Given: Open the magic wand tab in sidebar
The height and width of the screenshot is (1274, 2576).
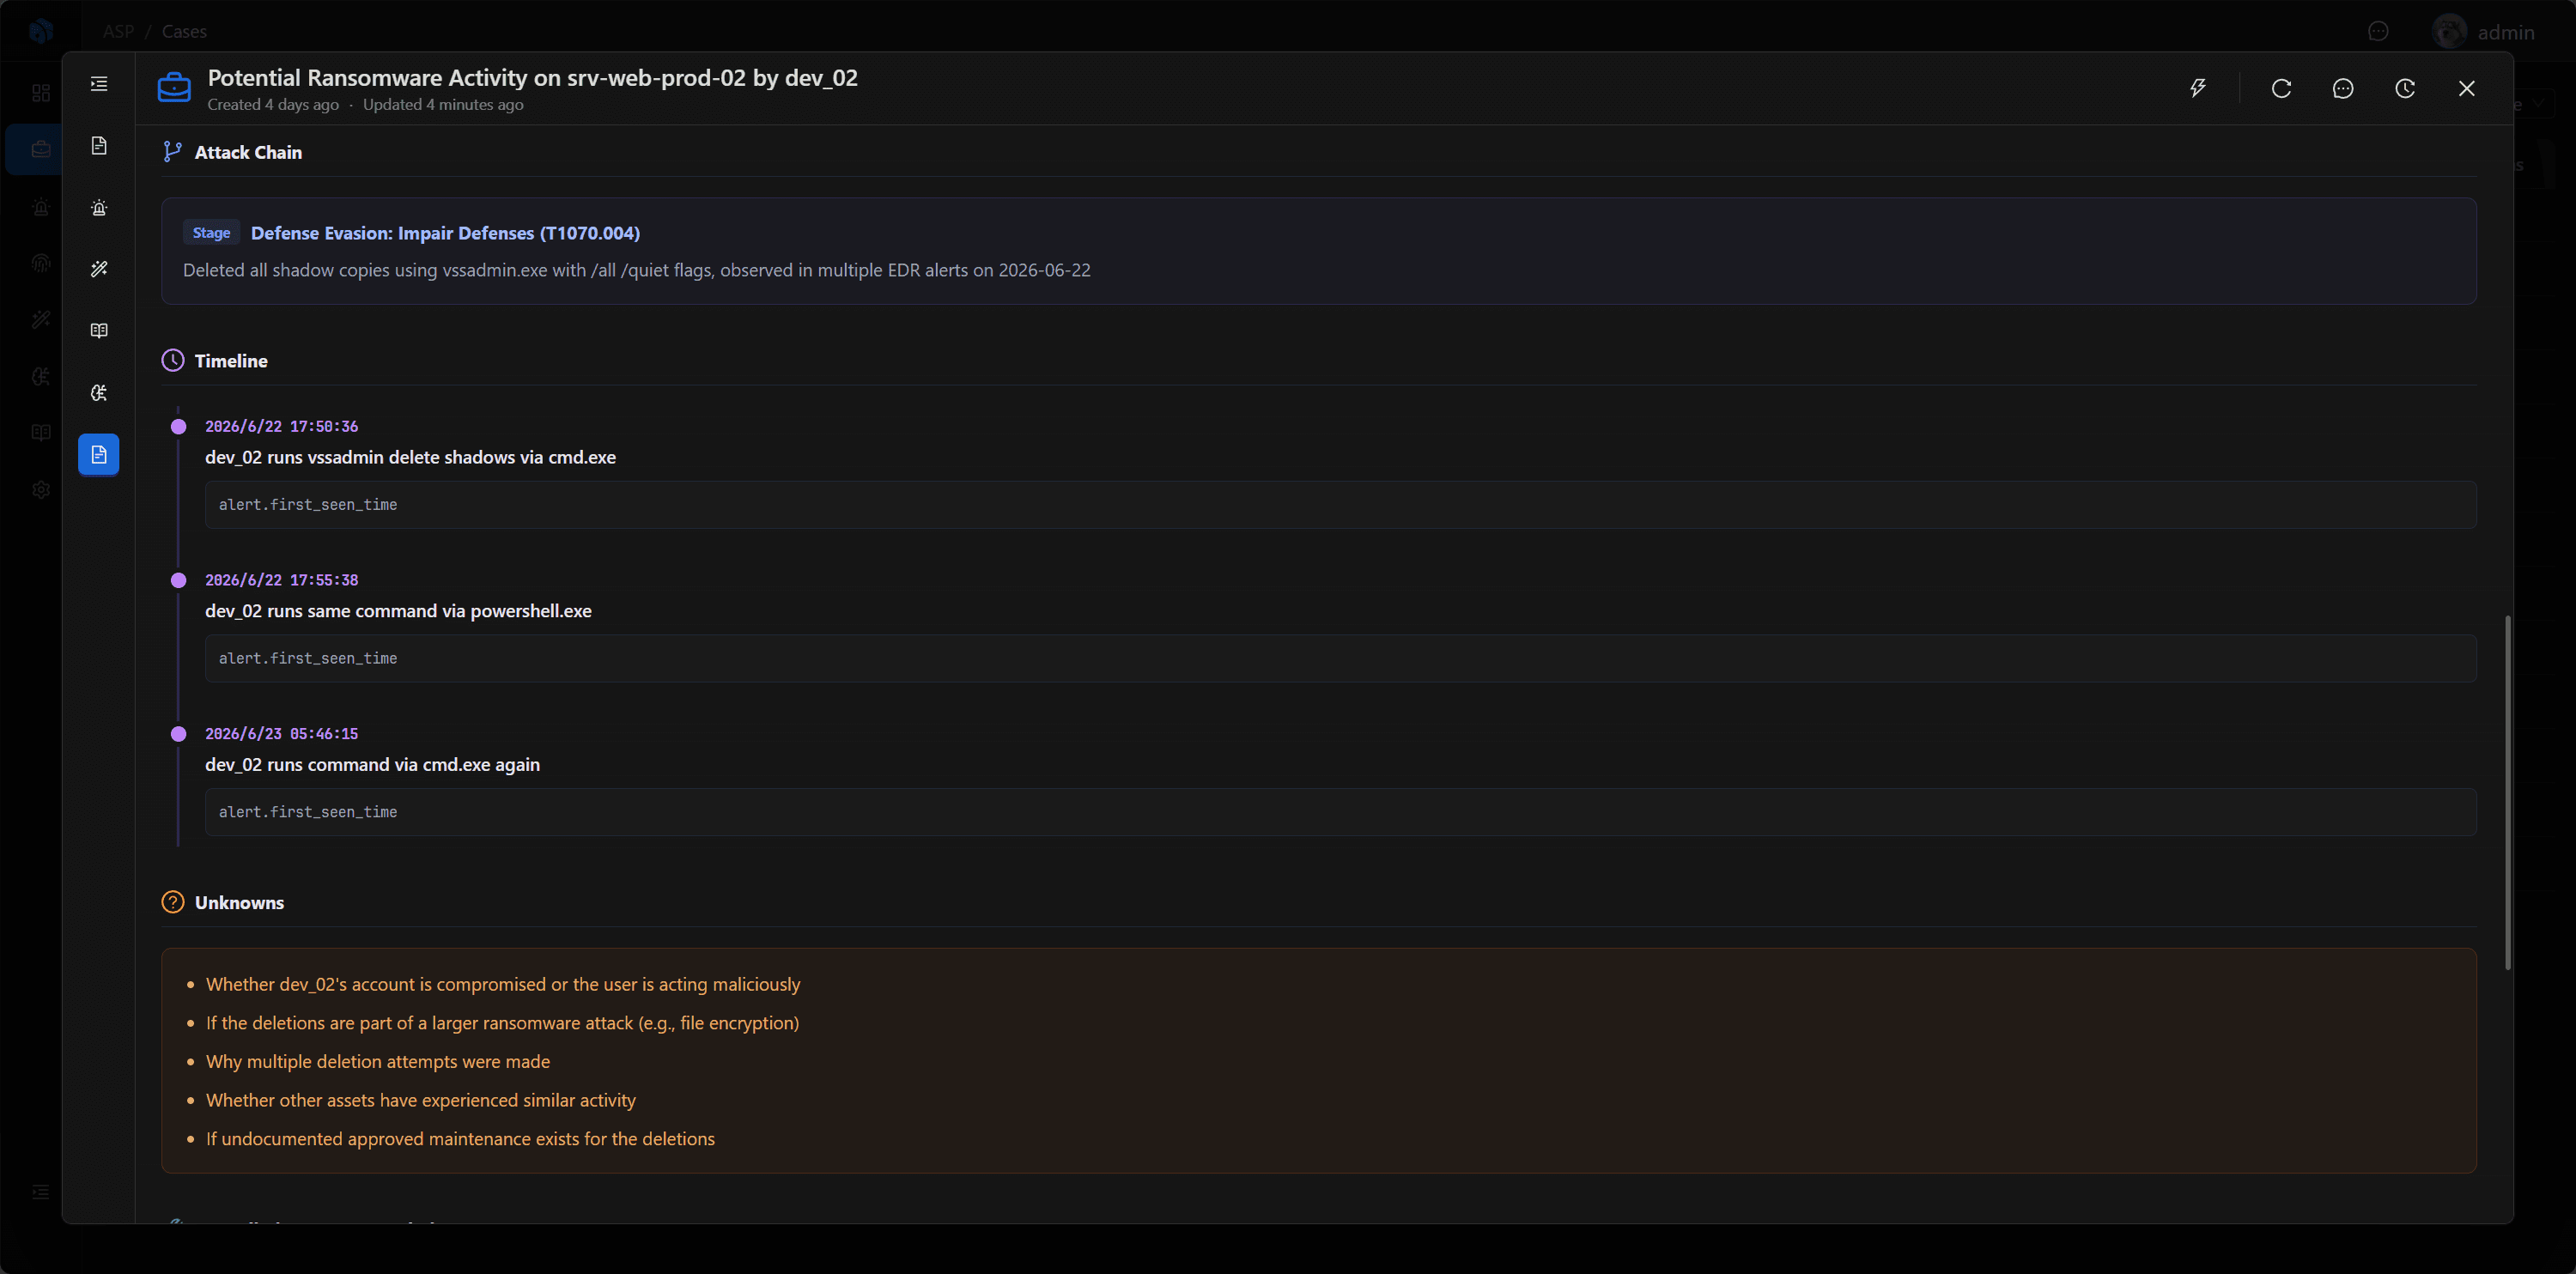Looking at the screenshot, I should pyautogui.click(x=99, y=269).
